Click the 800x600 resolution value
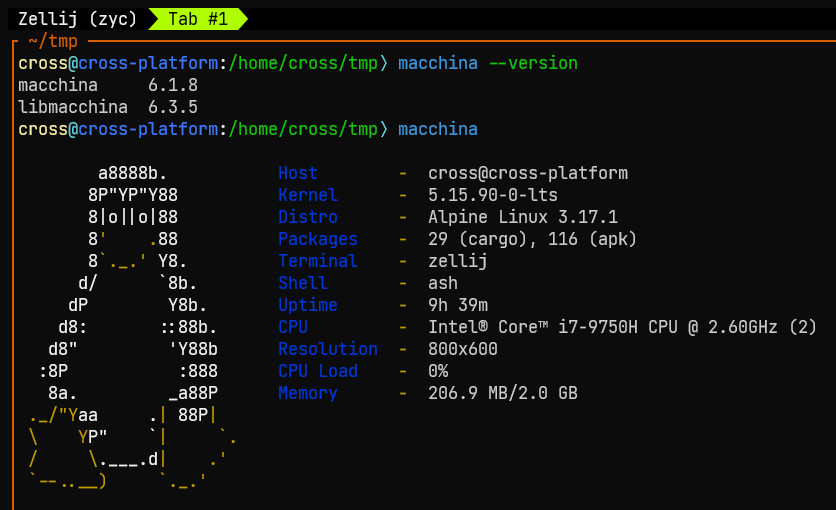The image size is (836, 510). coord(463,349)
